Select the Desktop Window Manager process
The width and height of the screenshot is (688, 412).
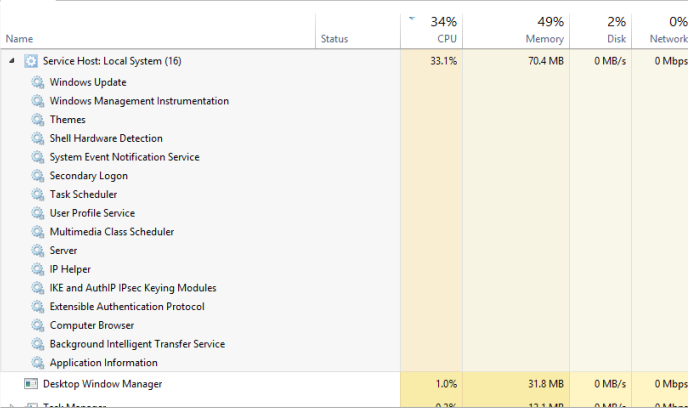pyautogui.click(x=102, y=384)
